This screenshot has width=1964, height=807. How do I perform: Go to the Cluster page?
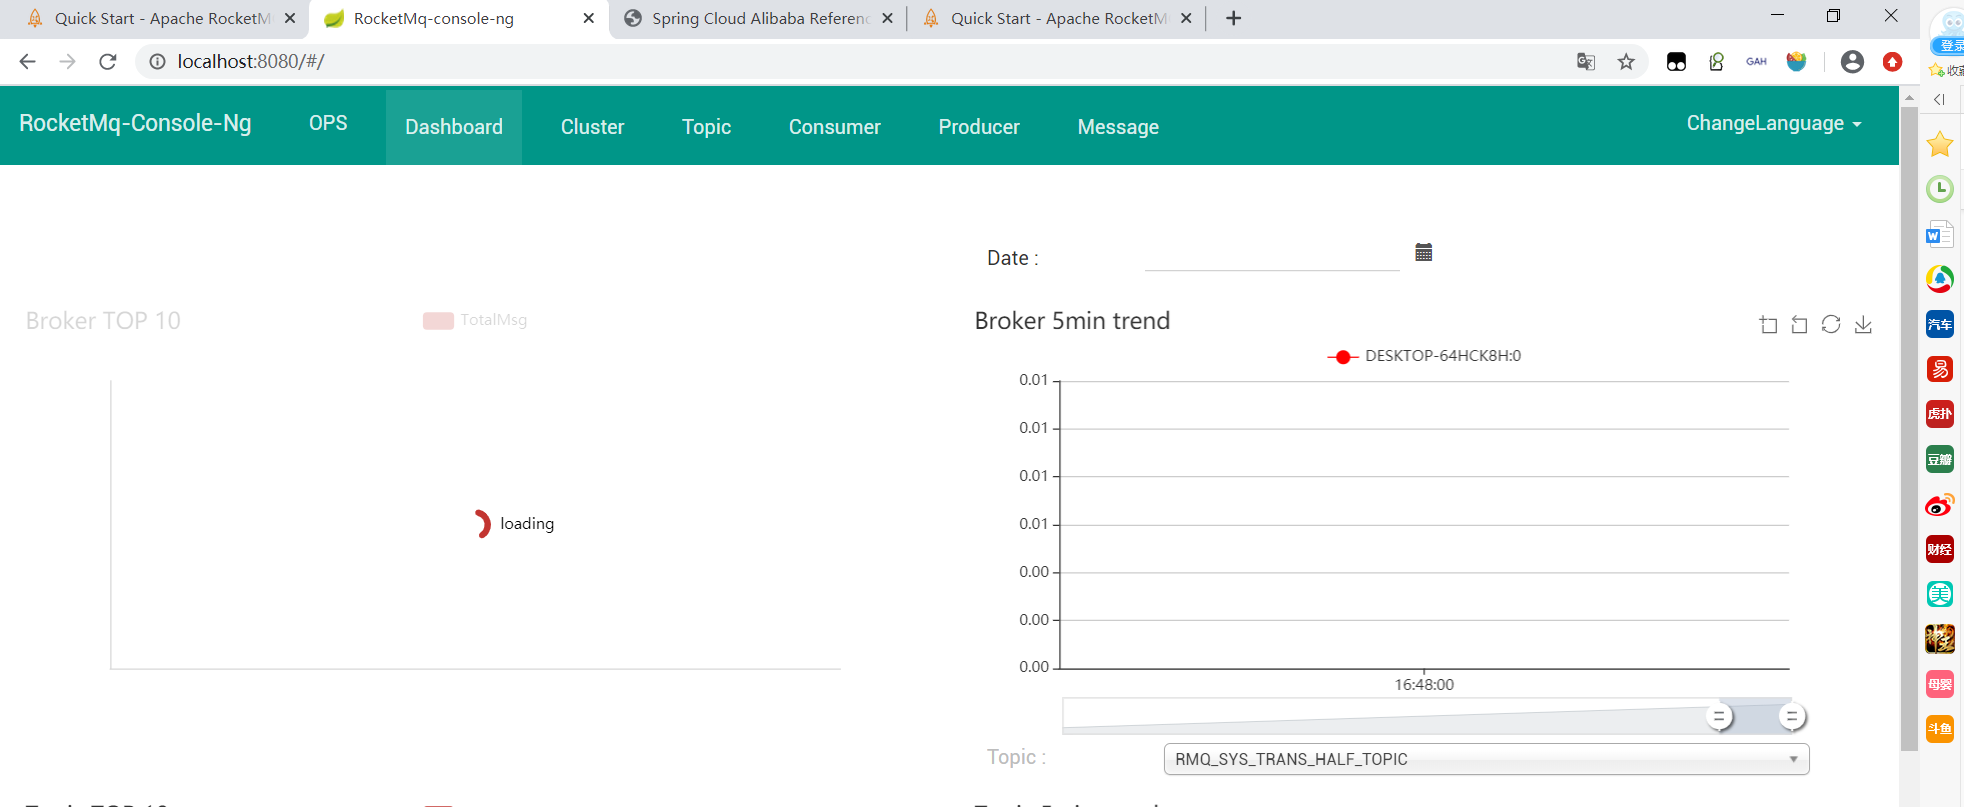coord(592,127)
